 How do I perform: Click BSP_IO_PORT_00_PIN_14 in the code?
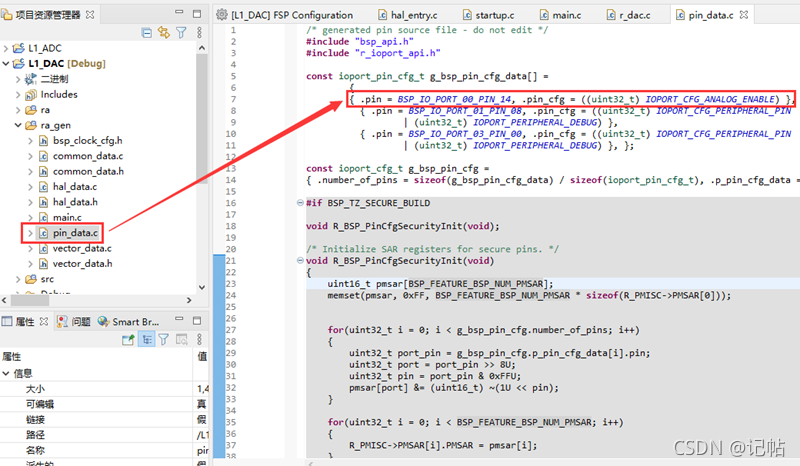coord(454,100)
